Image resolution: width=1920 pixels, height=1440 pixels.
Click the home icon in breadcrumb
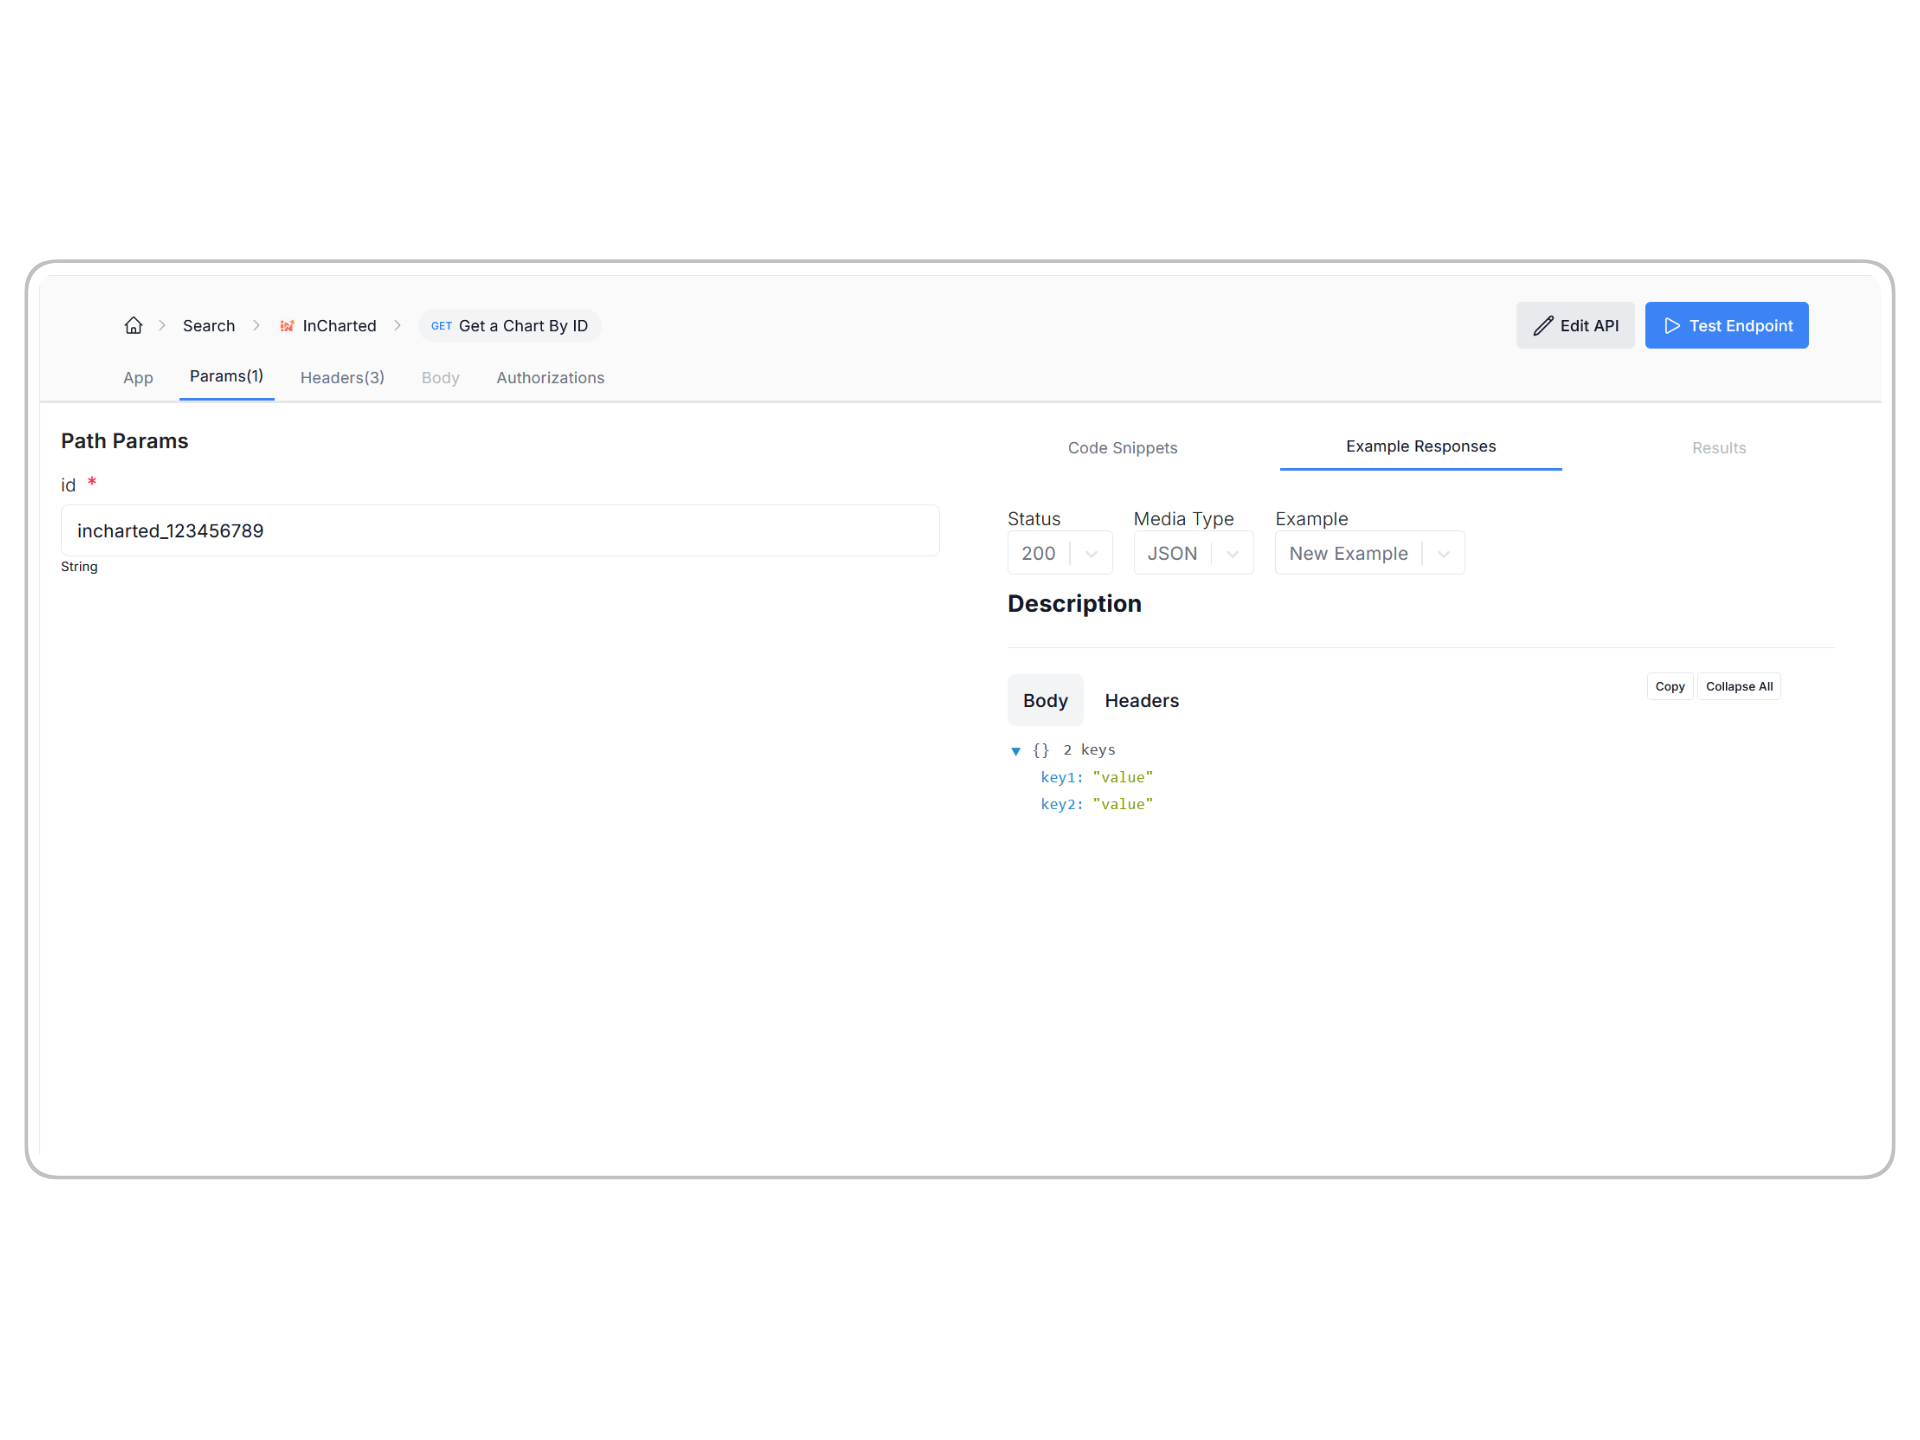pos(133,326)
